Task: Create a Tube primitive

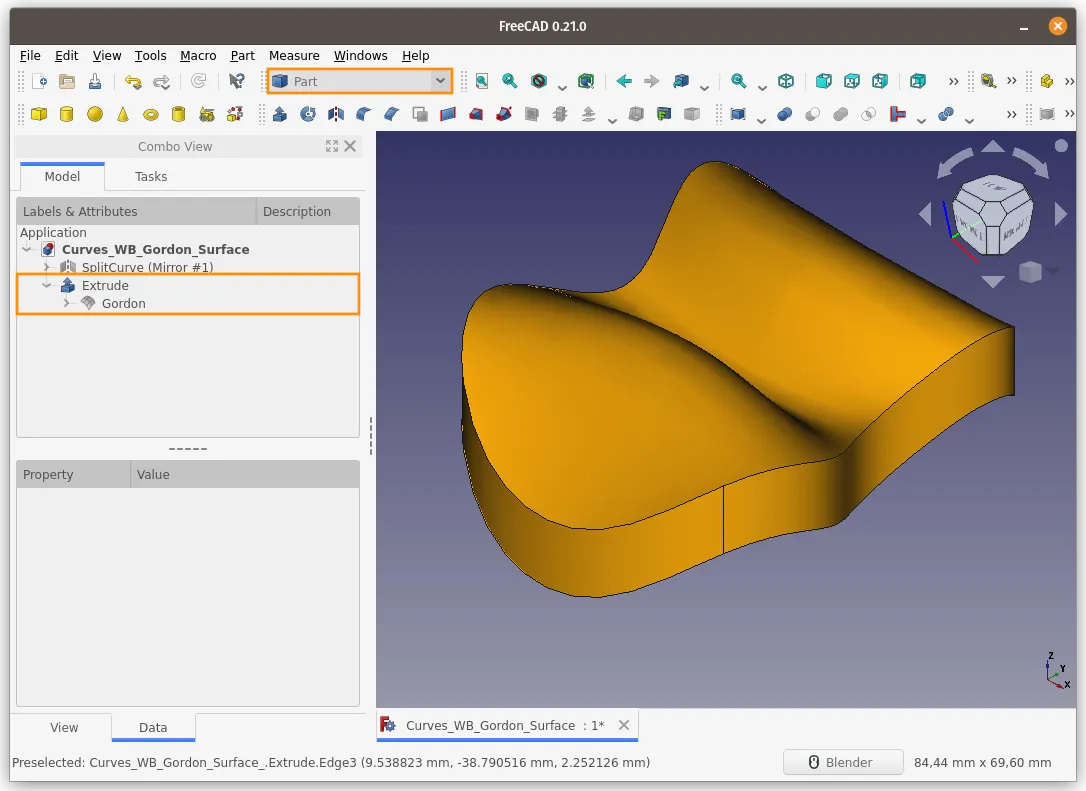Action: (179, 114)
